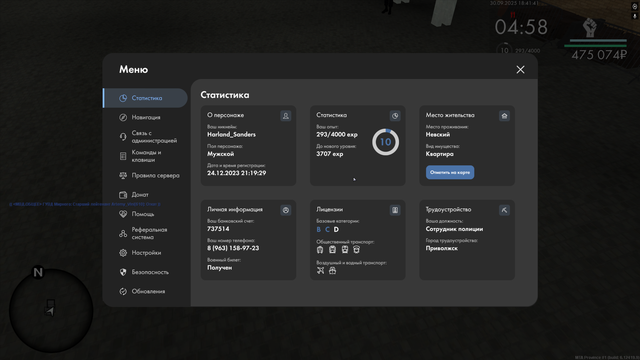Click the first Общественный транспорт license icon
The image size is (640, 360).
(x=320, y=249)
